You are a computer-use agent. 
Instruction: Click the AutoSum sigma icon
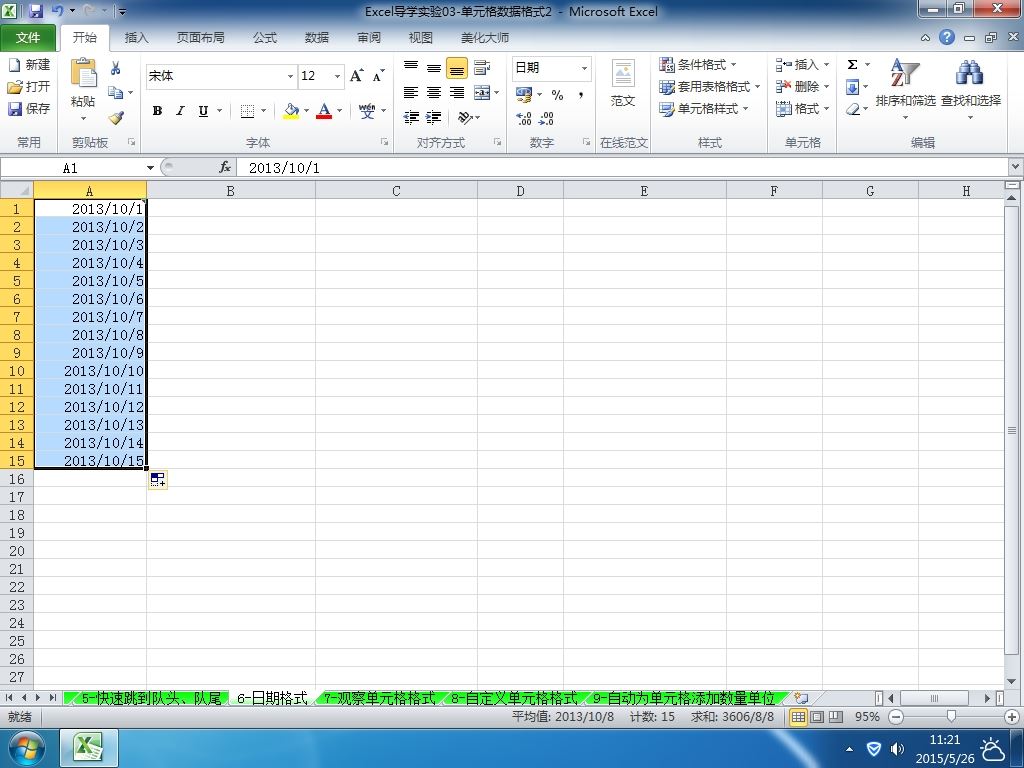[852, 65]
